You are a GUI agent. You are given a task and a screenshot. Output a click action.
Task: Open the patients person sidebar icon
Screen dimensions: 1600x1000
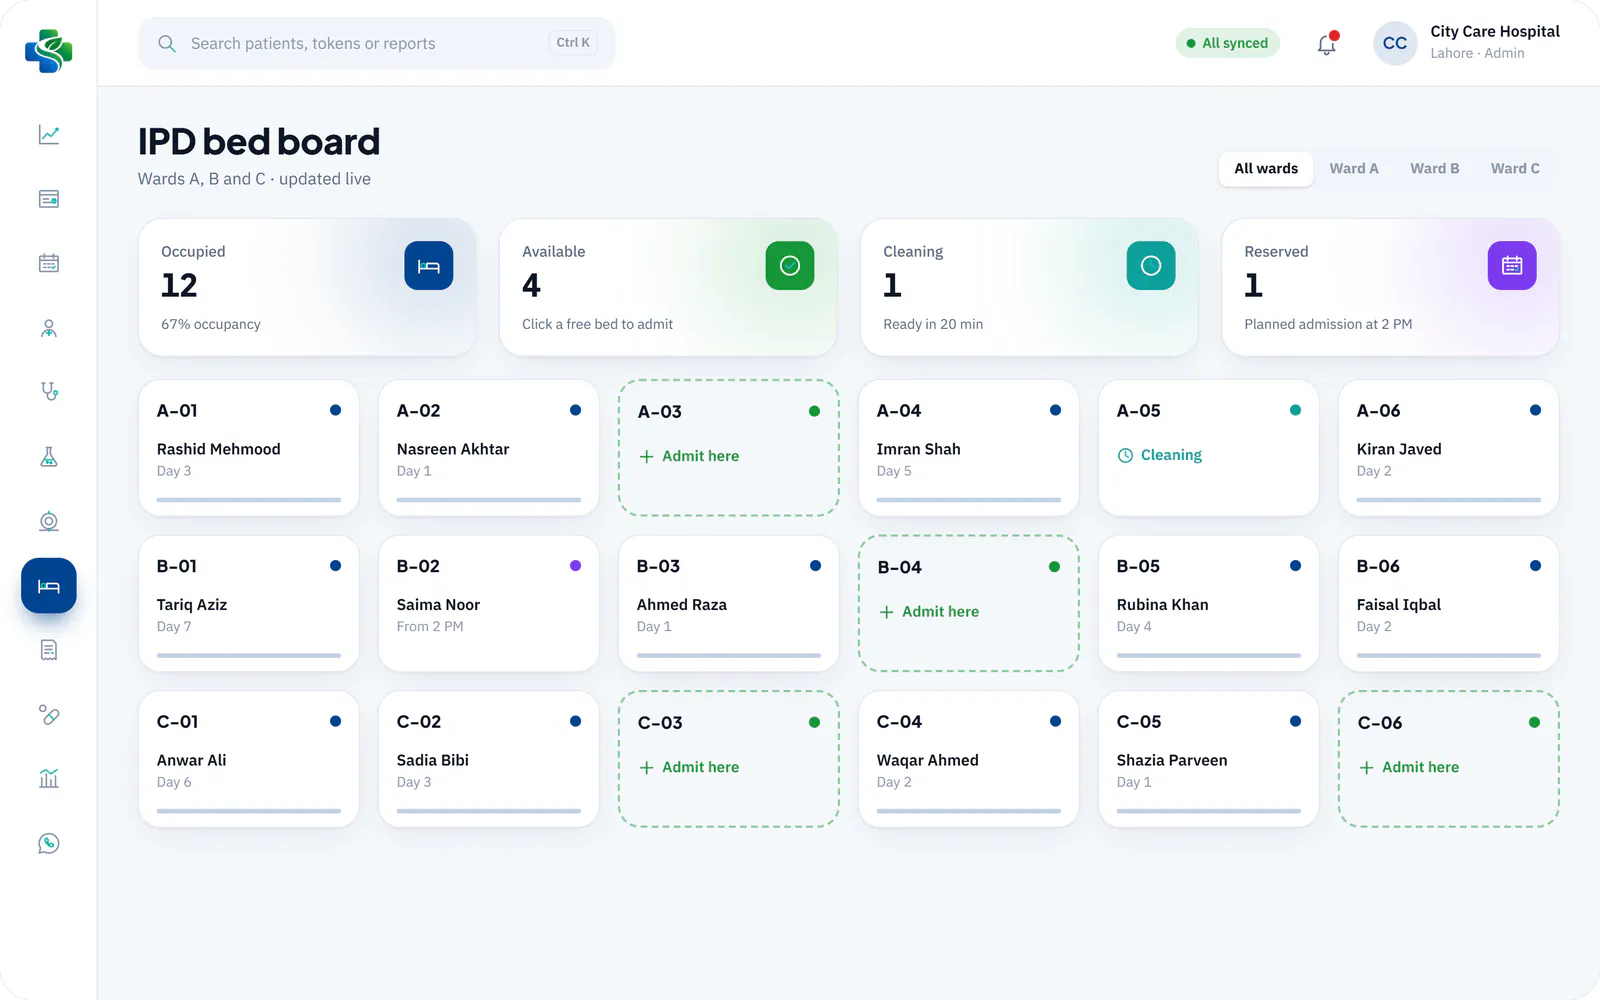48,328
